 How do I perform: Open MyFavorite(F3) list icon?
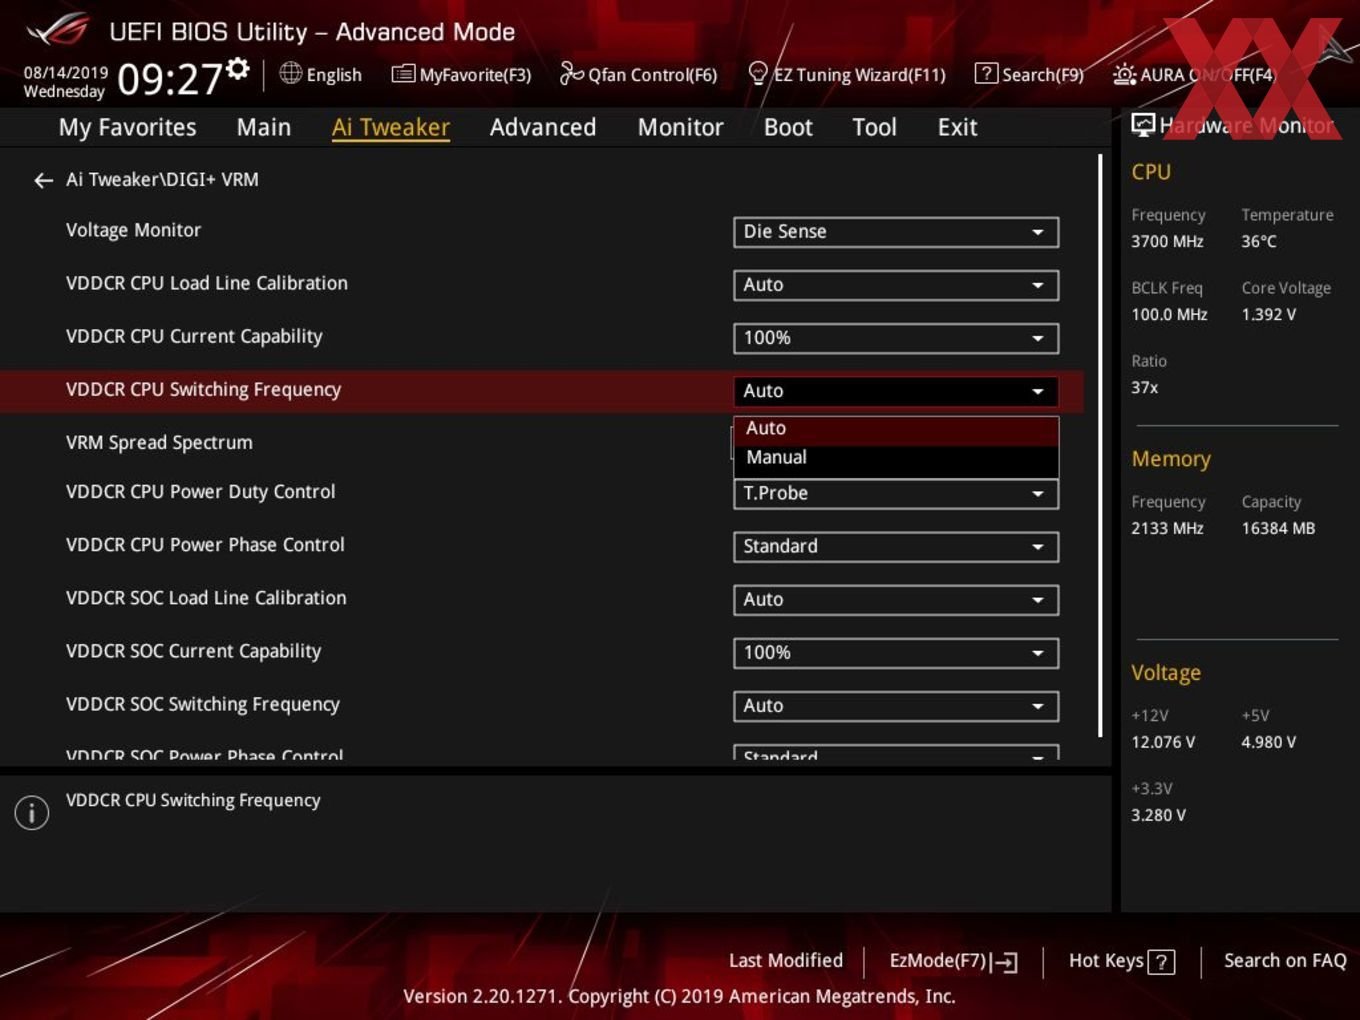[x=403, y=74]
